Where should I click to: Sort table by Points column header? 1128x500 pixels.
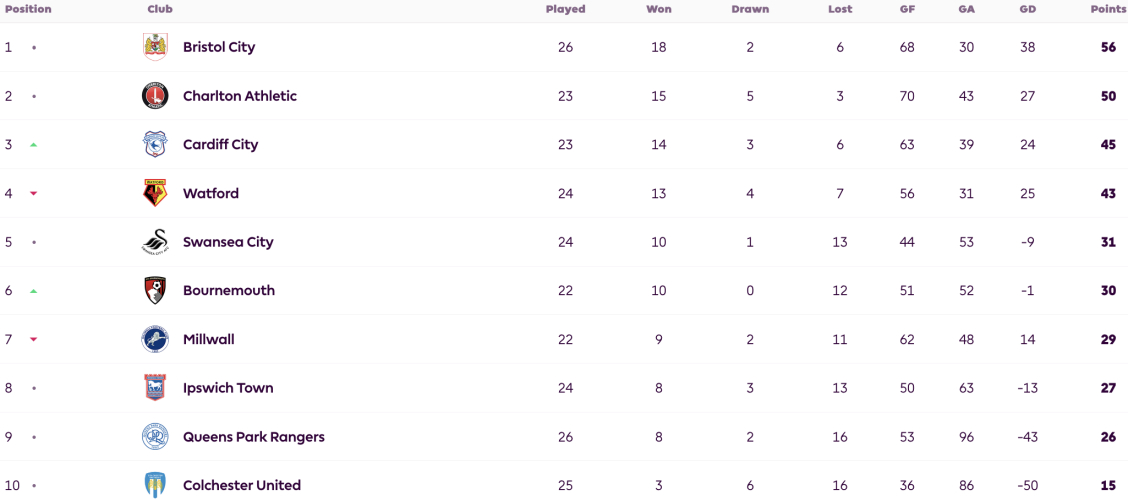[x=1104, y=9]
